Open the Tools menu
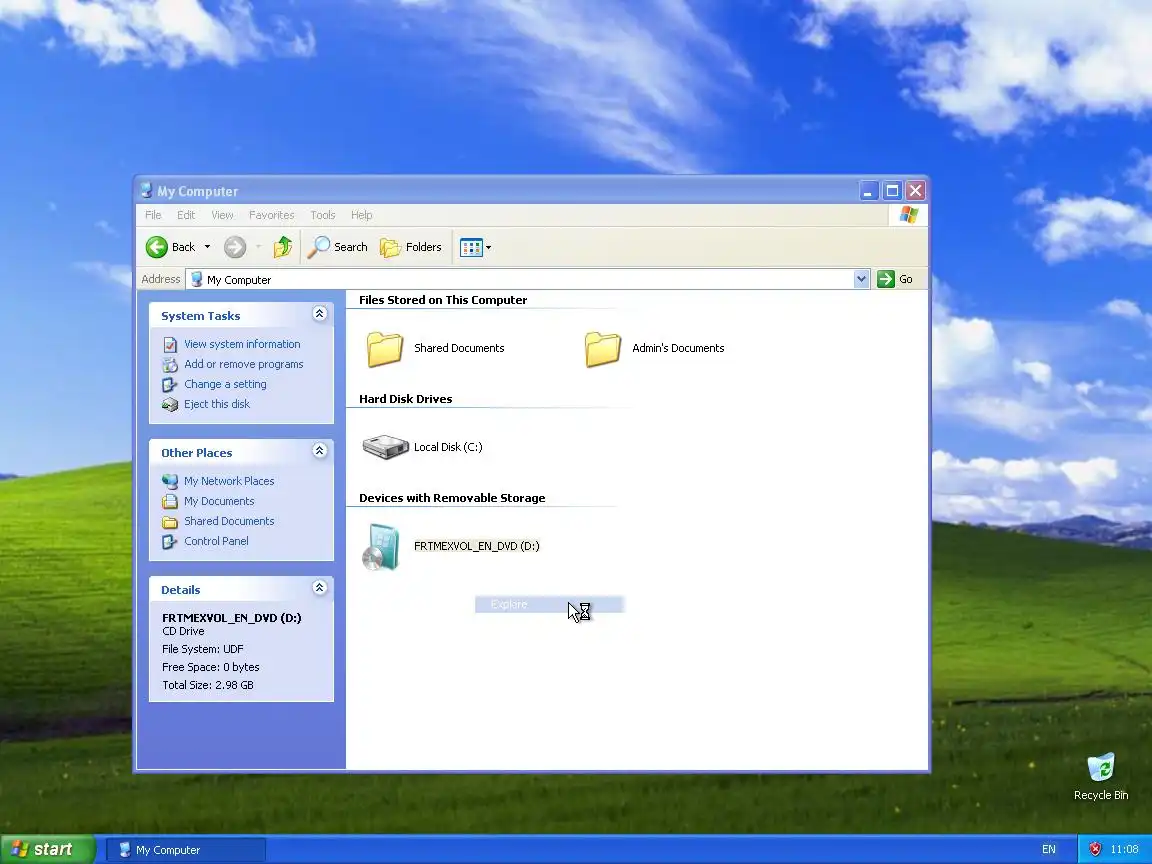This screenshot has height=864, width=1152. coord(323,215)
